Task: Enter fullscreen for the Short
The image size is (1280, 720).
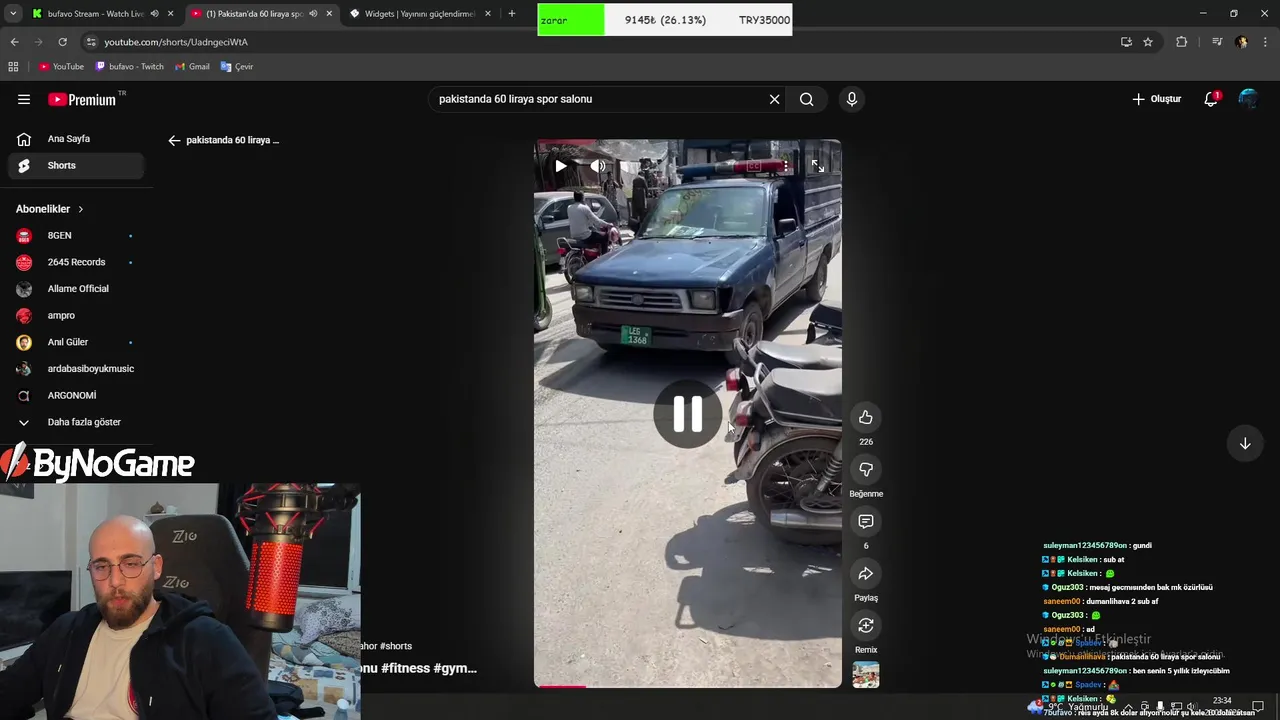Action: pyautogui.click(x=818, y=166)
